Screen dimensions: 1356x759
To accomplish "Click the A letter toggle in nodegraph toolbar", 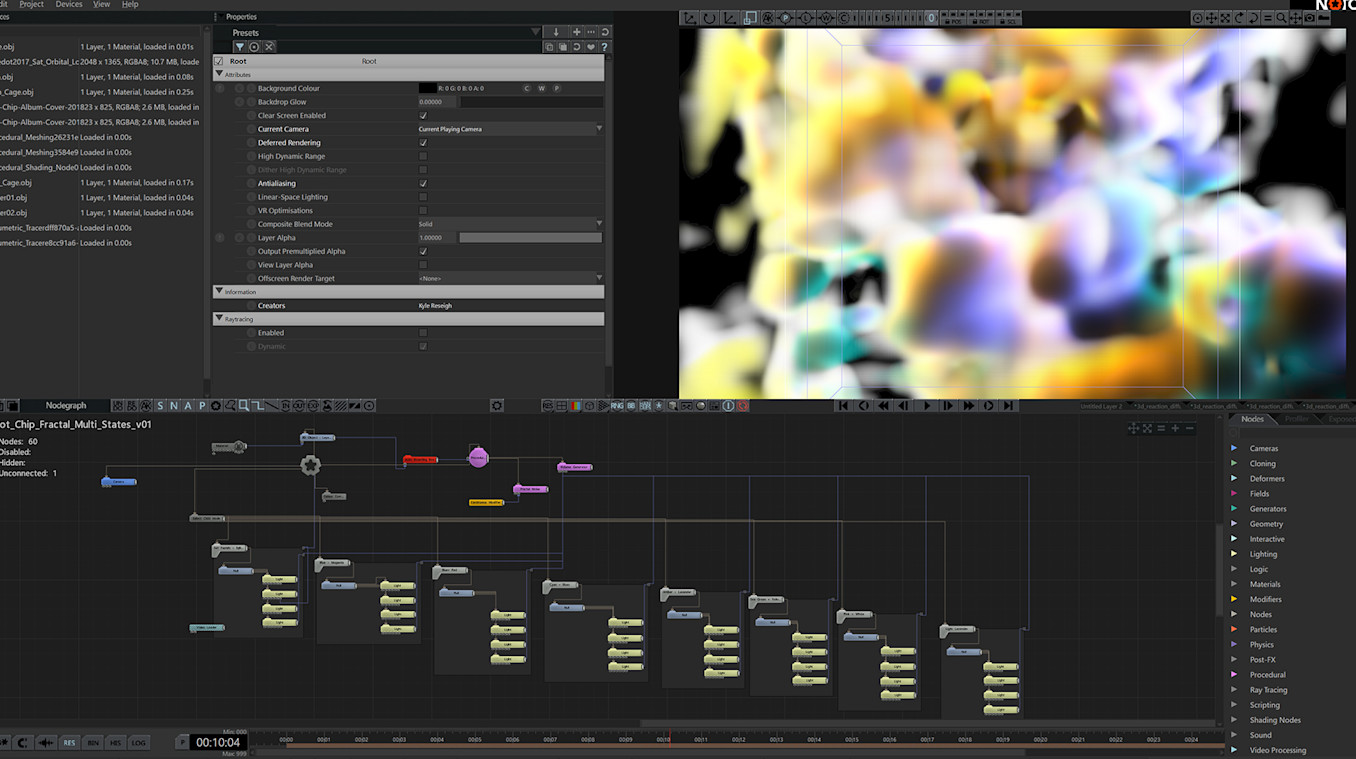I will tap(188, 406).
